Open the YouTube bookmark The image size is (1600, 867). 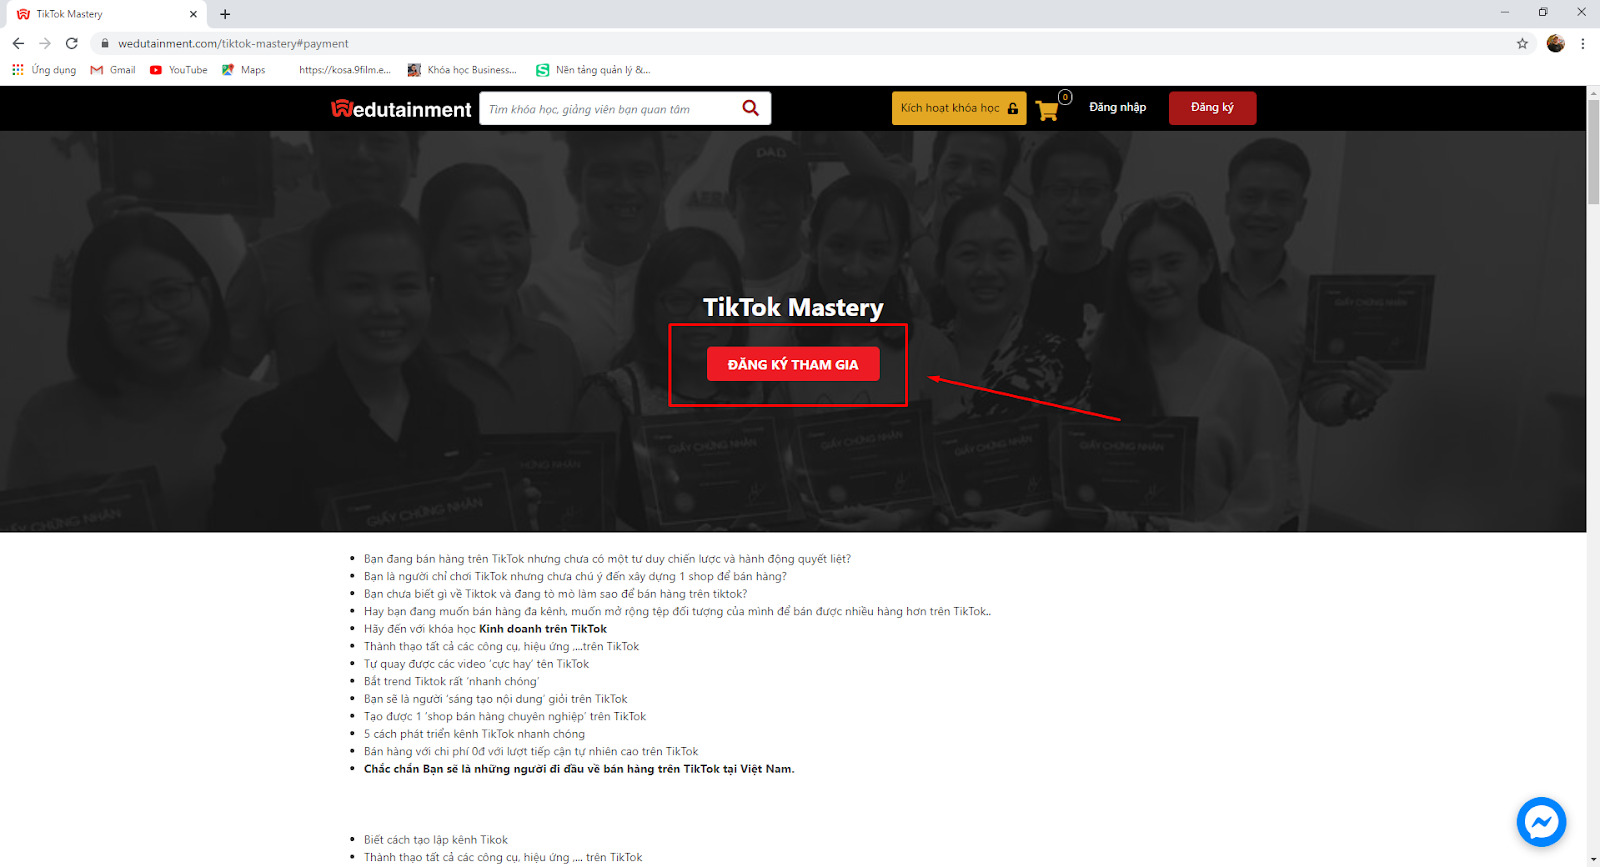pyautogui.click(x=178, y=70)
